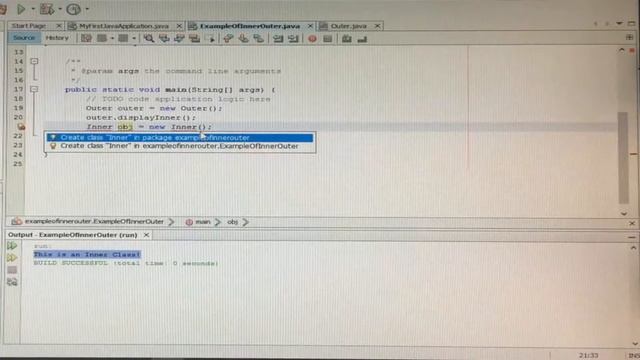The height and width of the screenshot is (360, 640).
Task: Minimize the Output window
Action: tap(632, 237)
